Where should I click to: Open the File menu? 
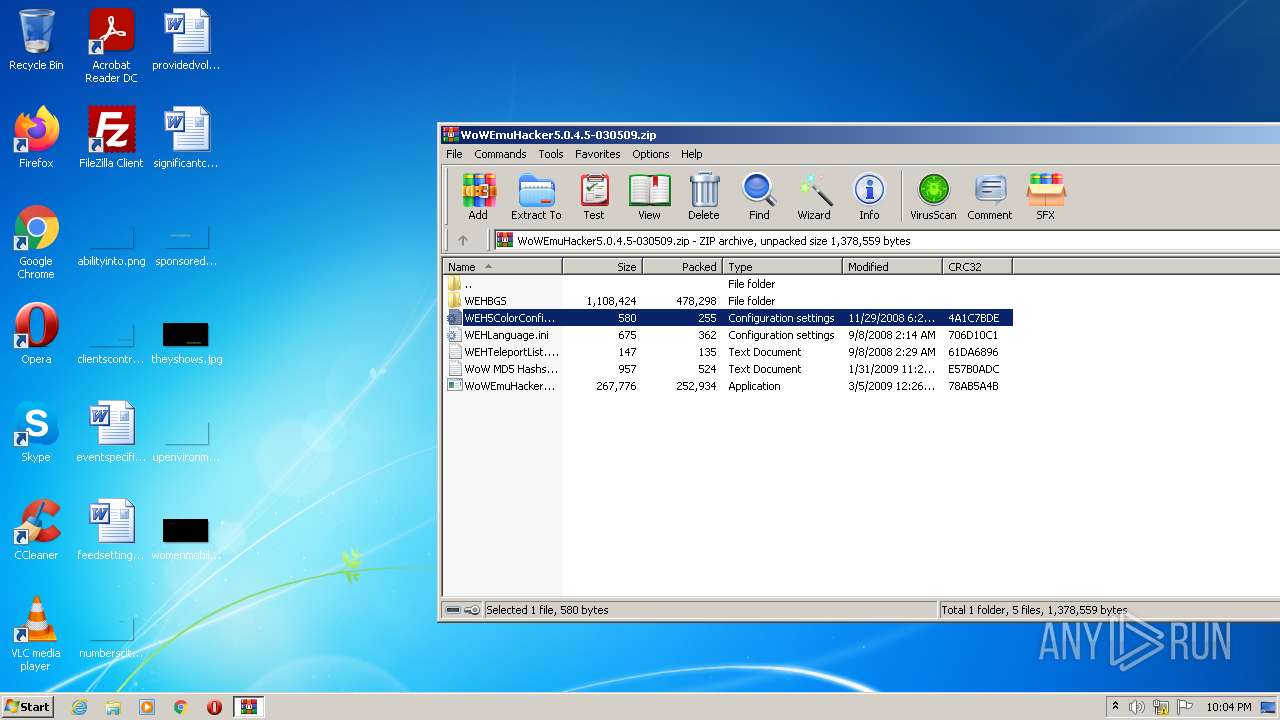click(x=454, y=154)
